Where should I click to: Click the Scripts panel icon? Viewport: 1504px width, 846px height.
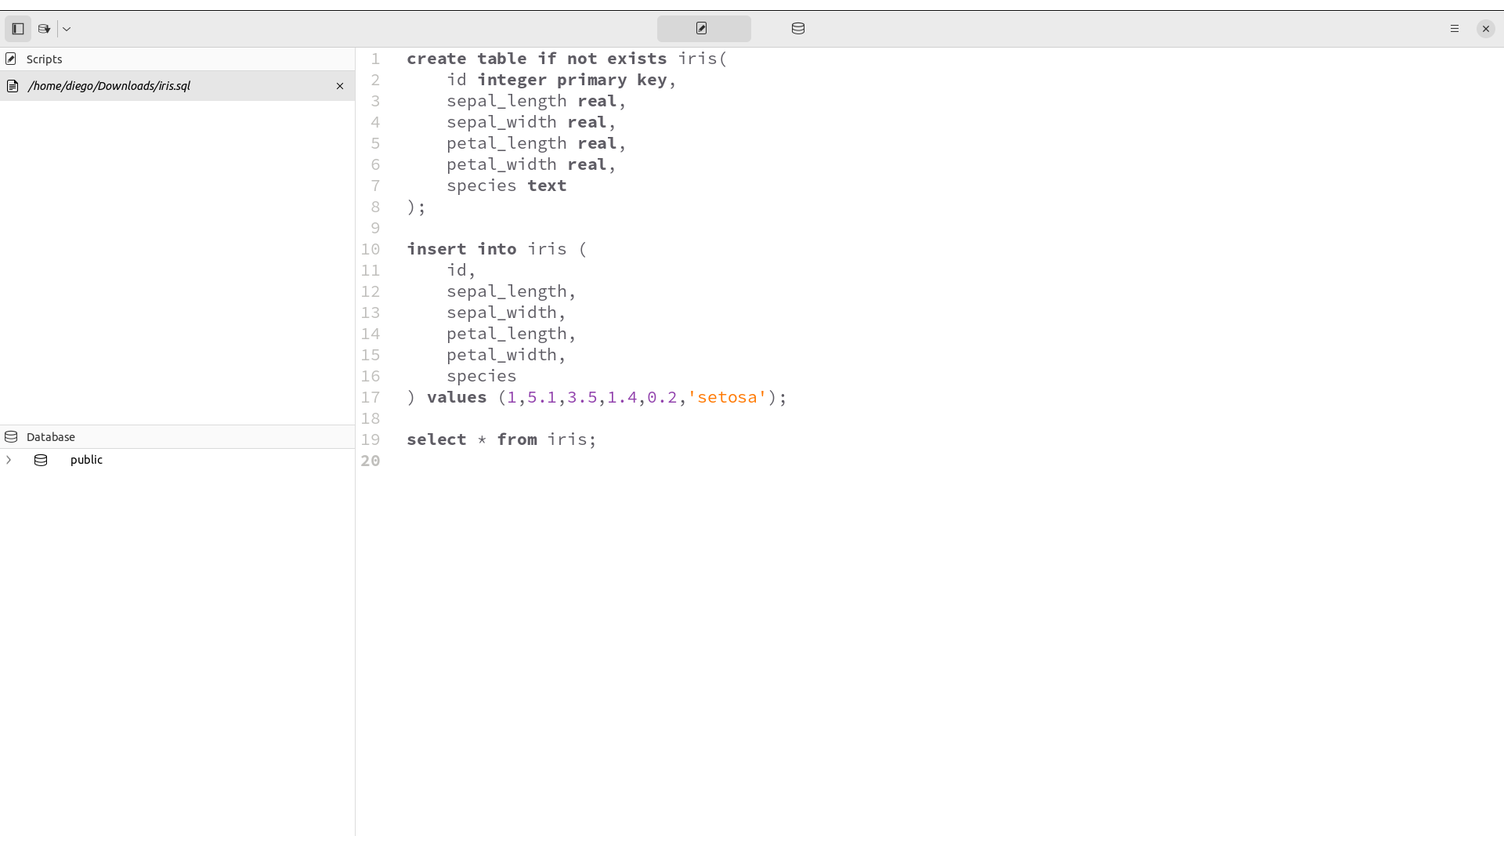click(x=11, y=59)
